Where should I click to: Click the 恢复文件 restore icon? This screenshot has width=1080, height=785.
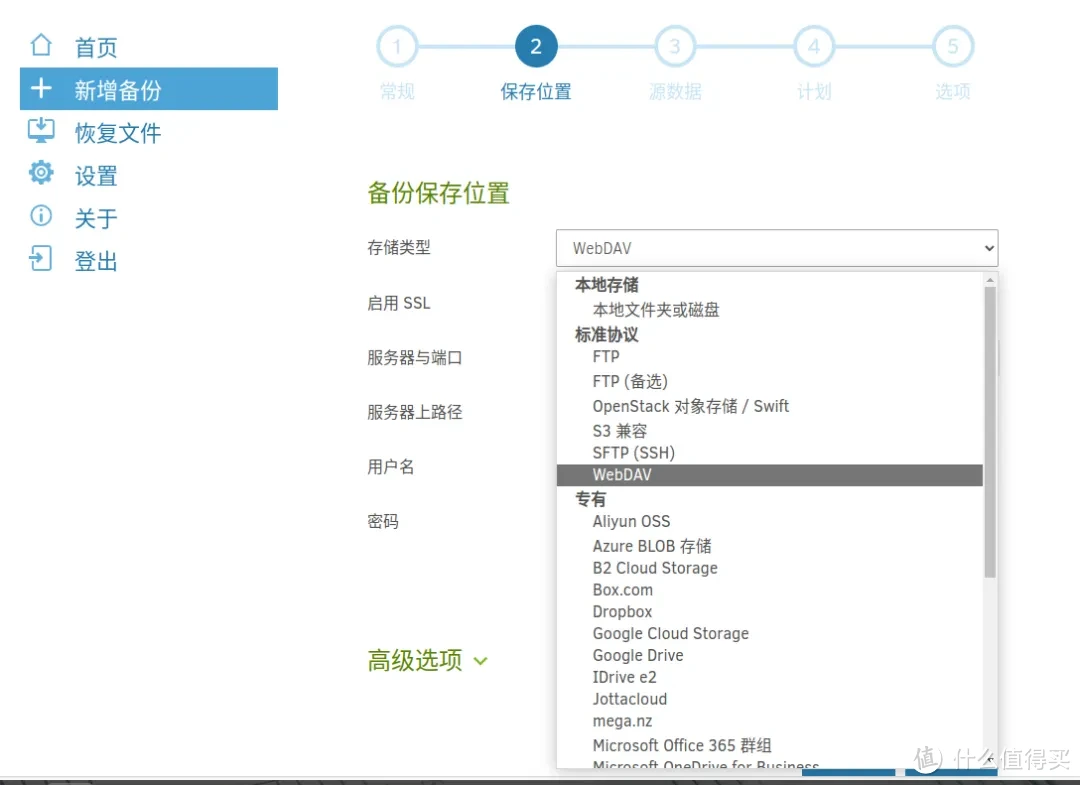tap(40, 132)
